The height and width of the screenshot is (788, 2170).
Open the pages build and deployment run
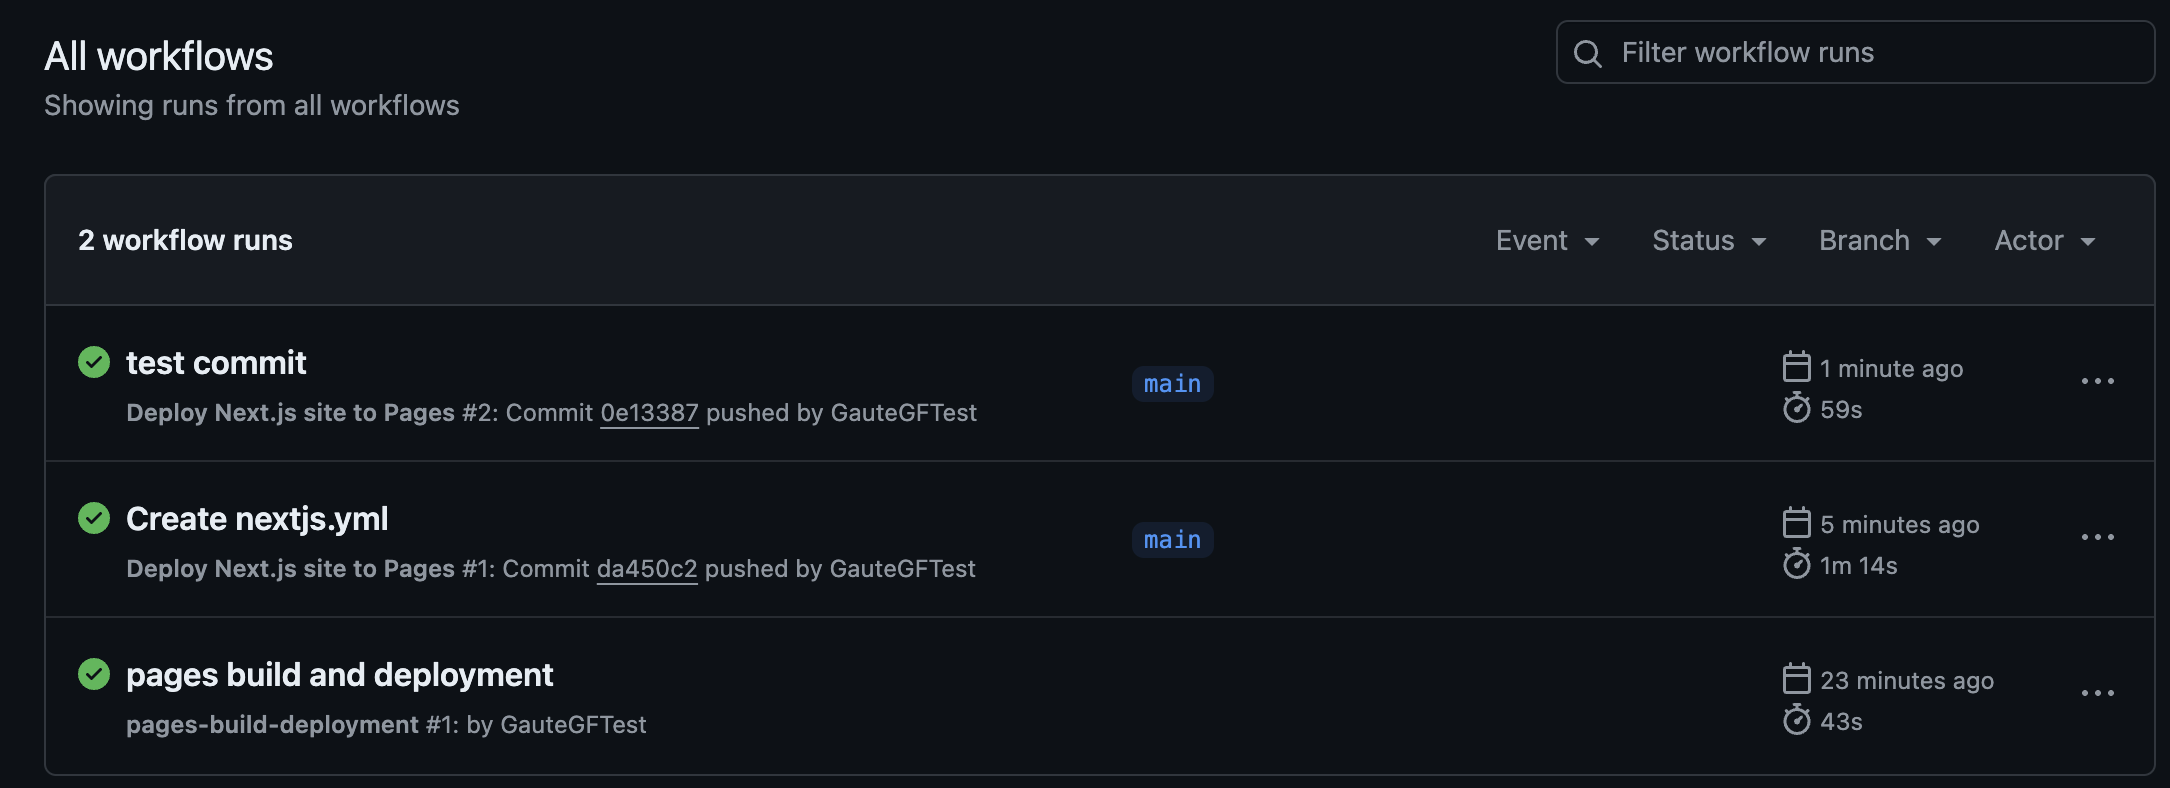coord(339,675)
